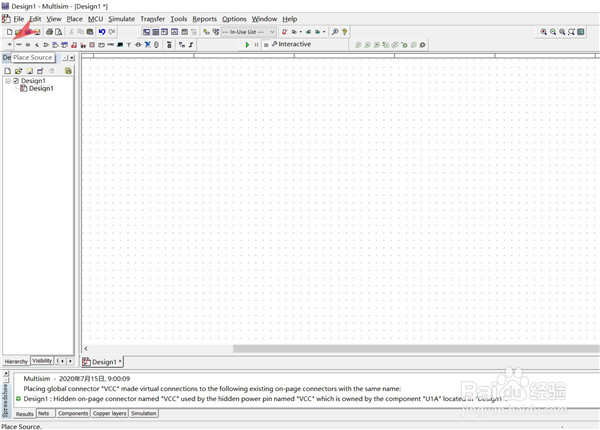Image resolution: width=600 pixels, height=430 pixels.
Task: Click the yellow Help question mark icon
Action: (x=344, y=32)
